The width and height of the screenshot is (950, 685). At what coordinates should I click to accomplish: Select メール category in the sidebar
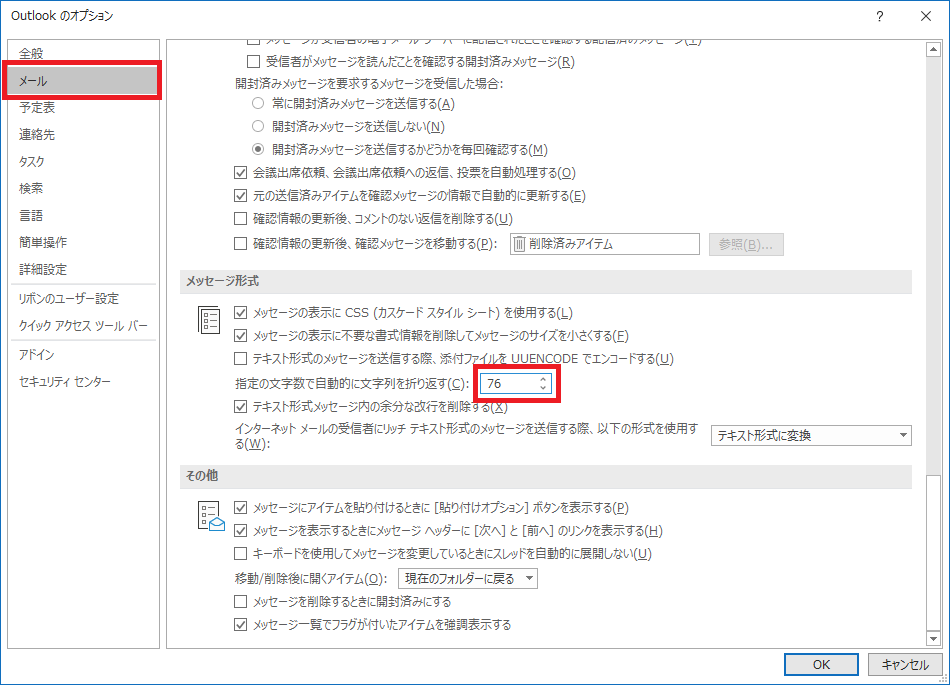[x=83, y=81]
